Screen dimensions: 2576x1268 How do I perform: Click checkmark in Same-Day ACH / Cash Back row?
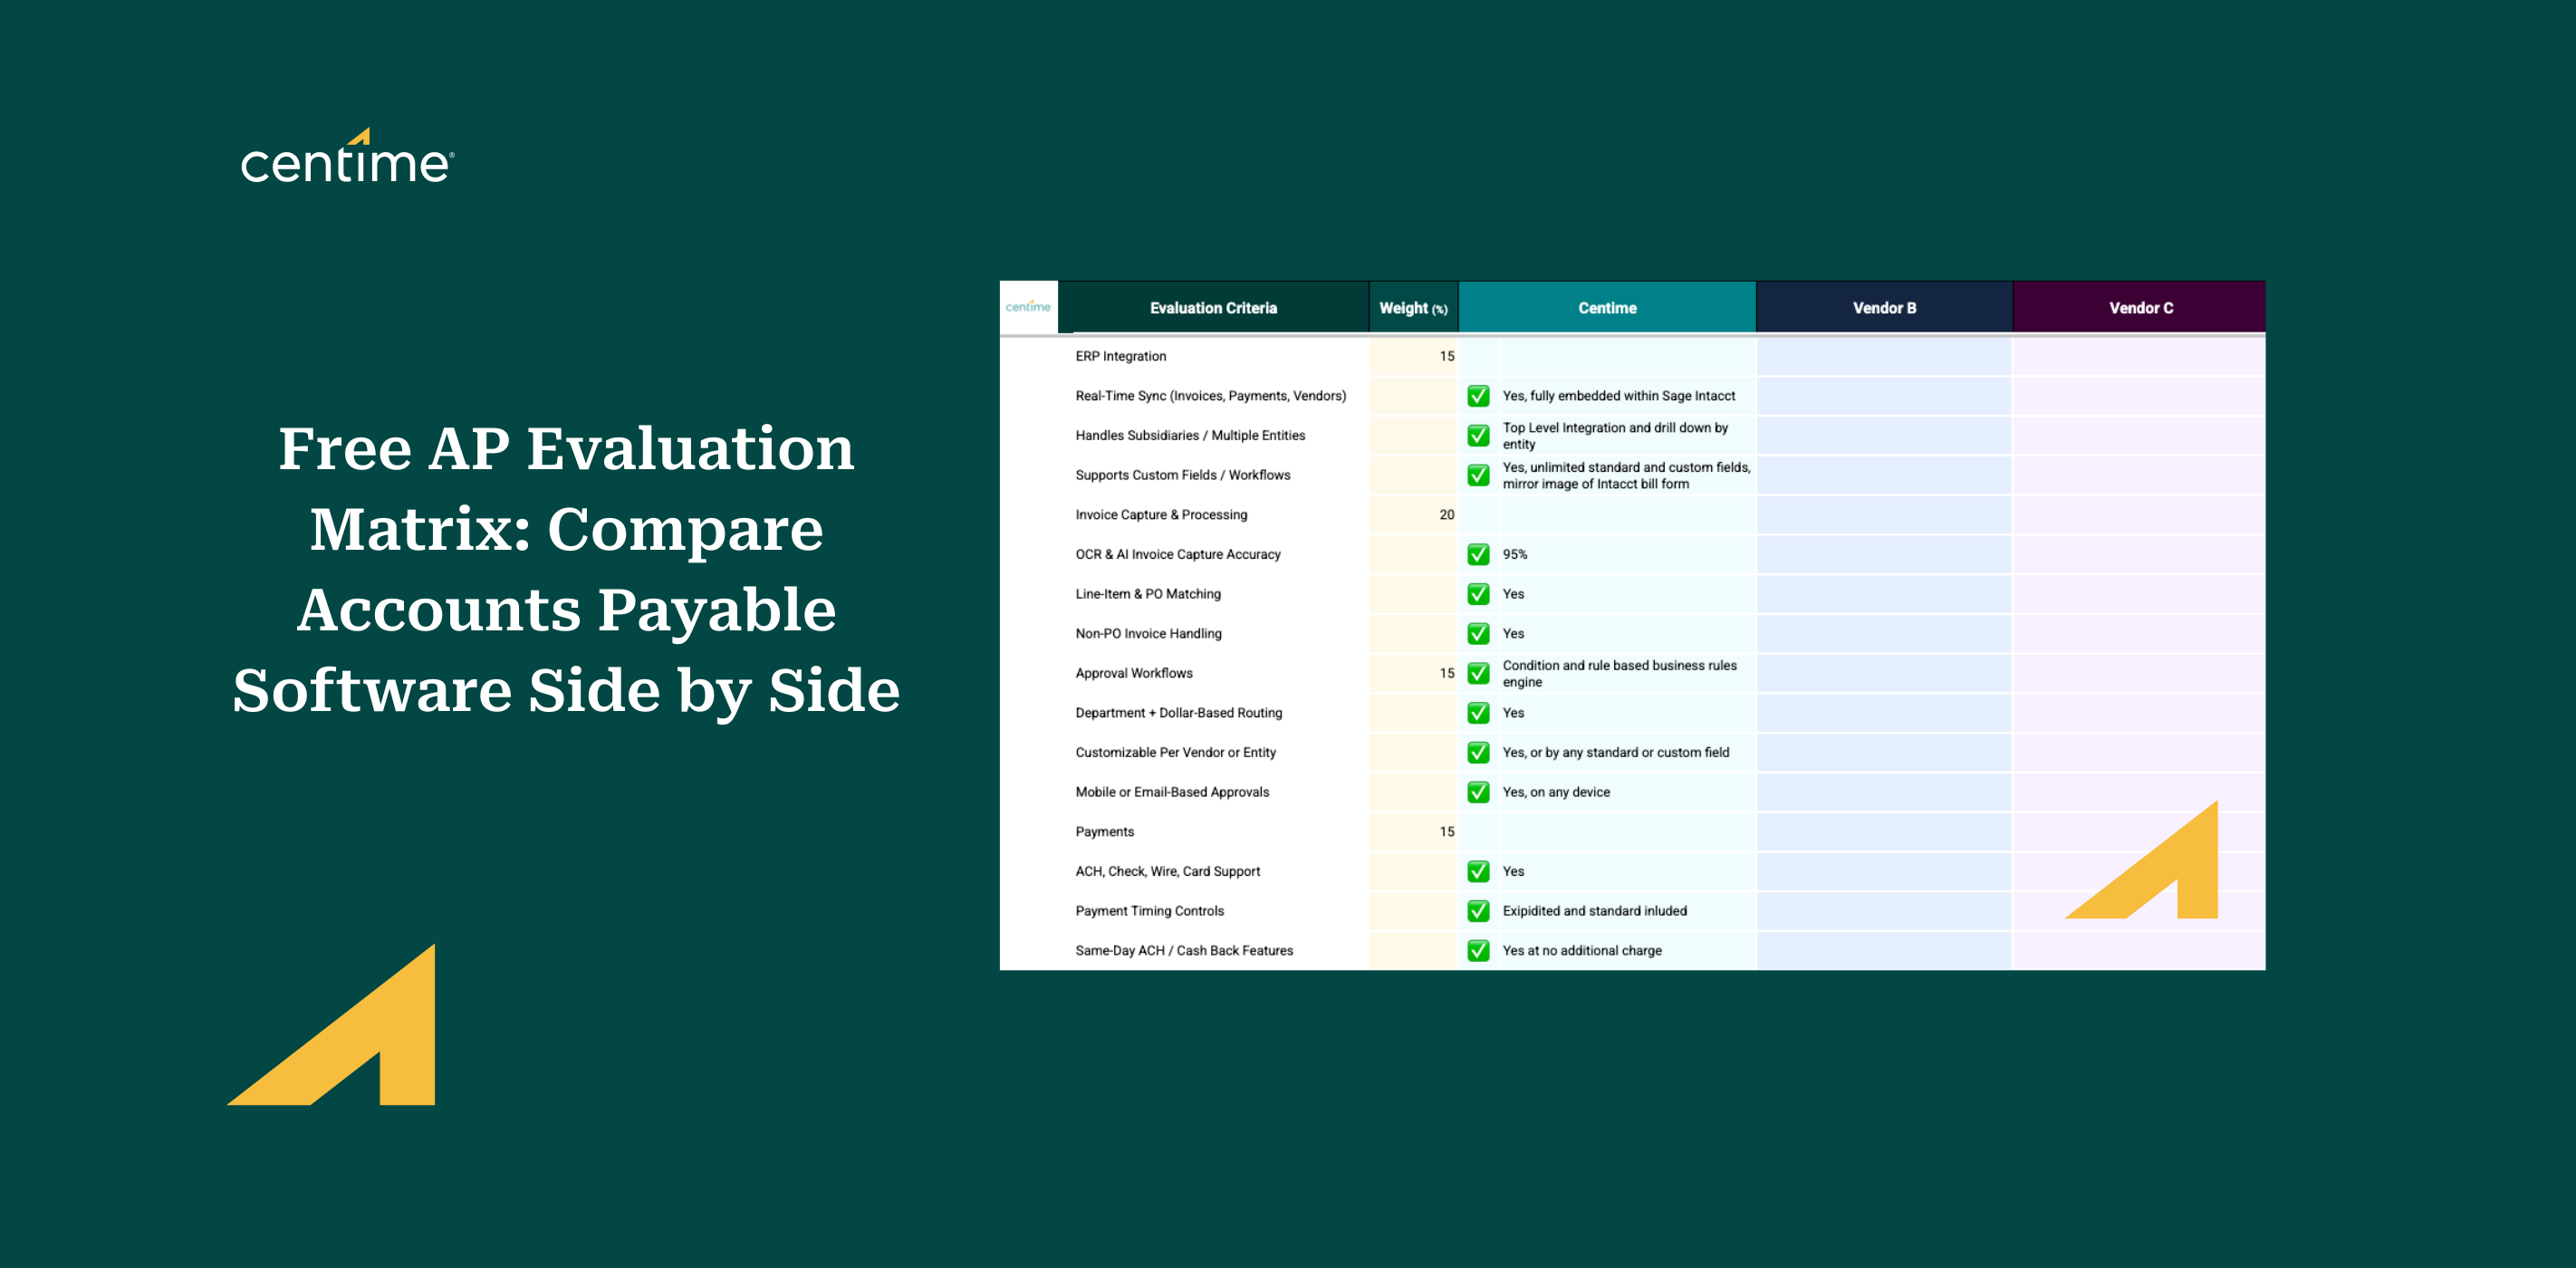click(1478, 951)
